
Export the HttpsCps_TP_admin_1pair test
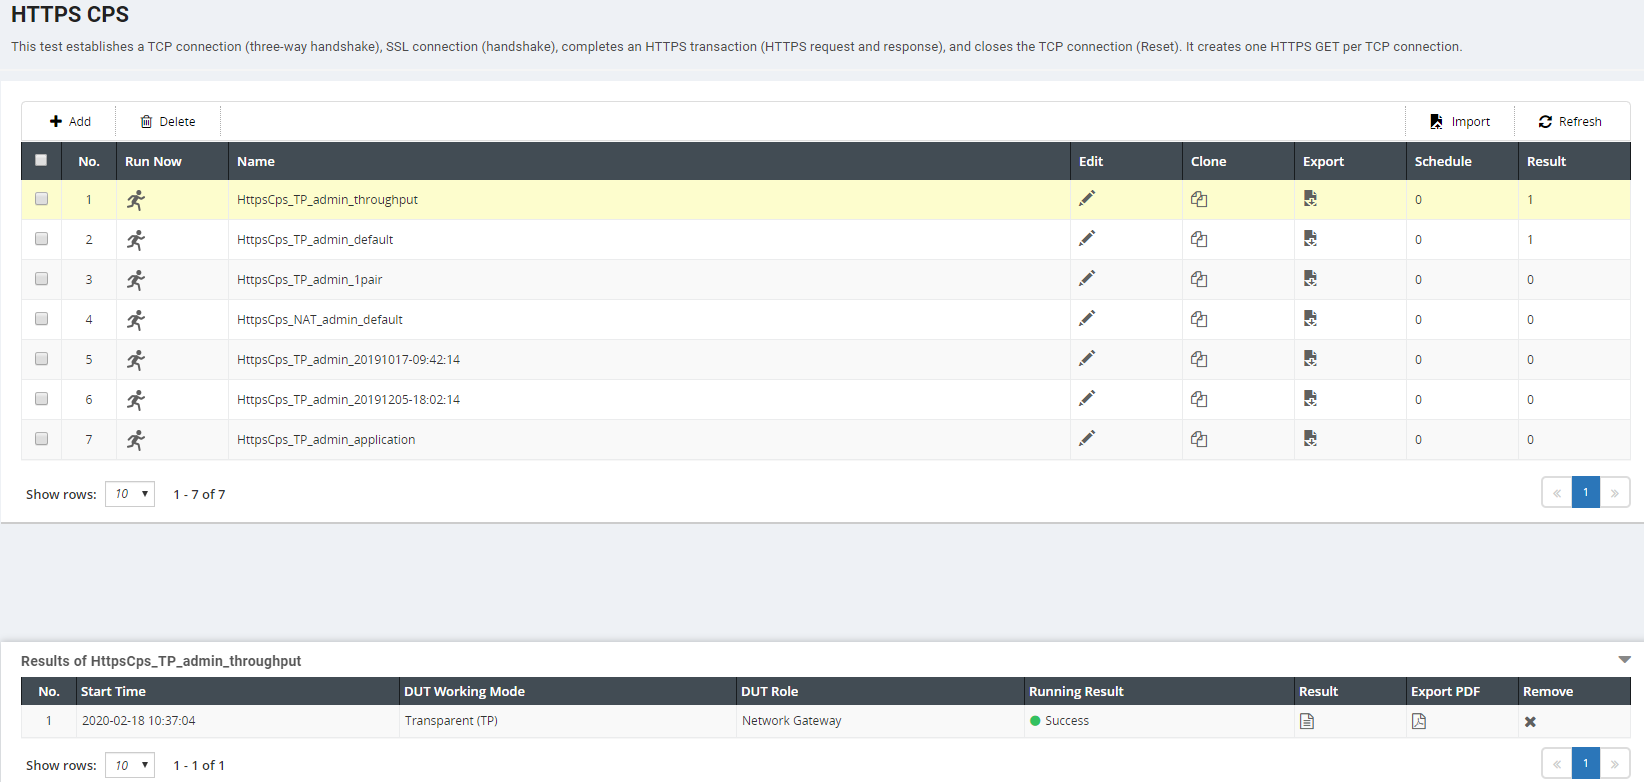point(1310,279)
